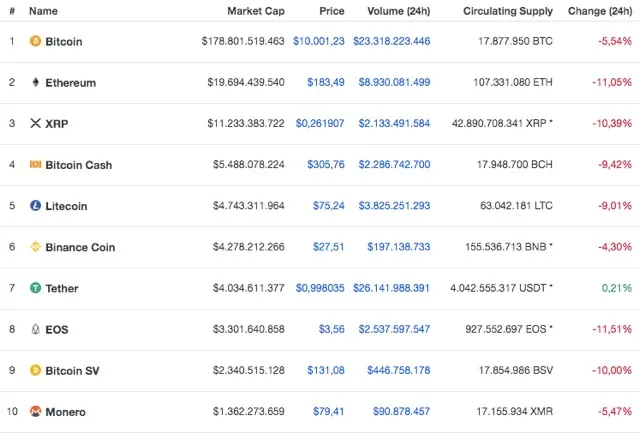This screenshot has height=434, width=640.
Task: Open the Bitcoin Cash name link
Action: [x=78, y=165]
